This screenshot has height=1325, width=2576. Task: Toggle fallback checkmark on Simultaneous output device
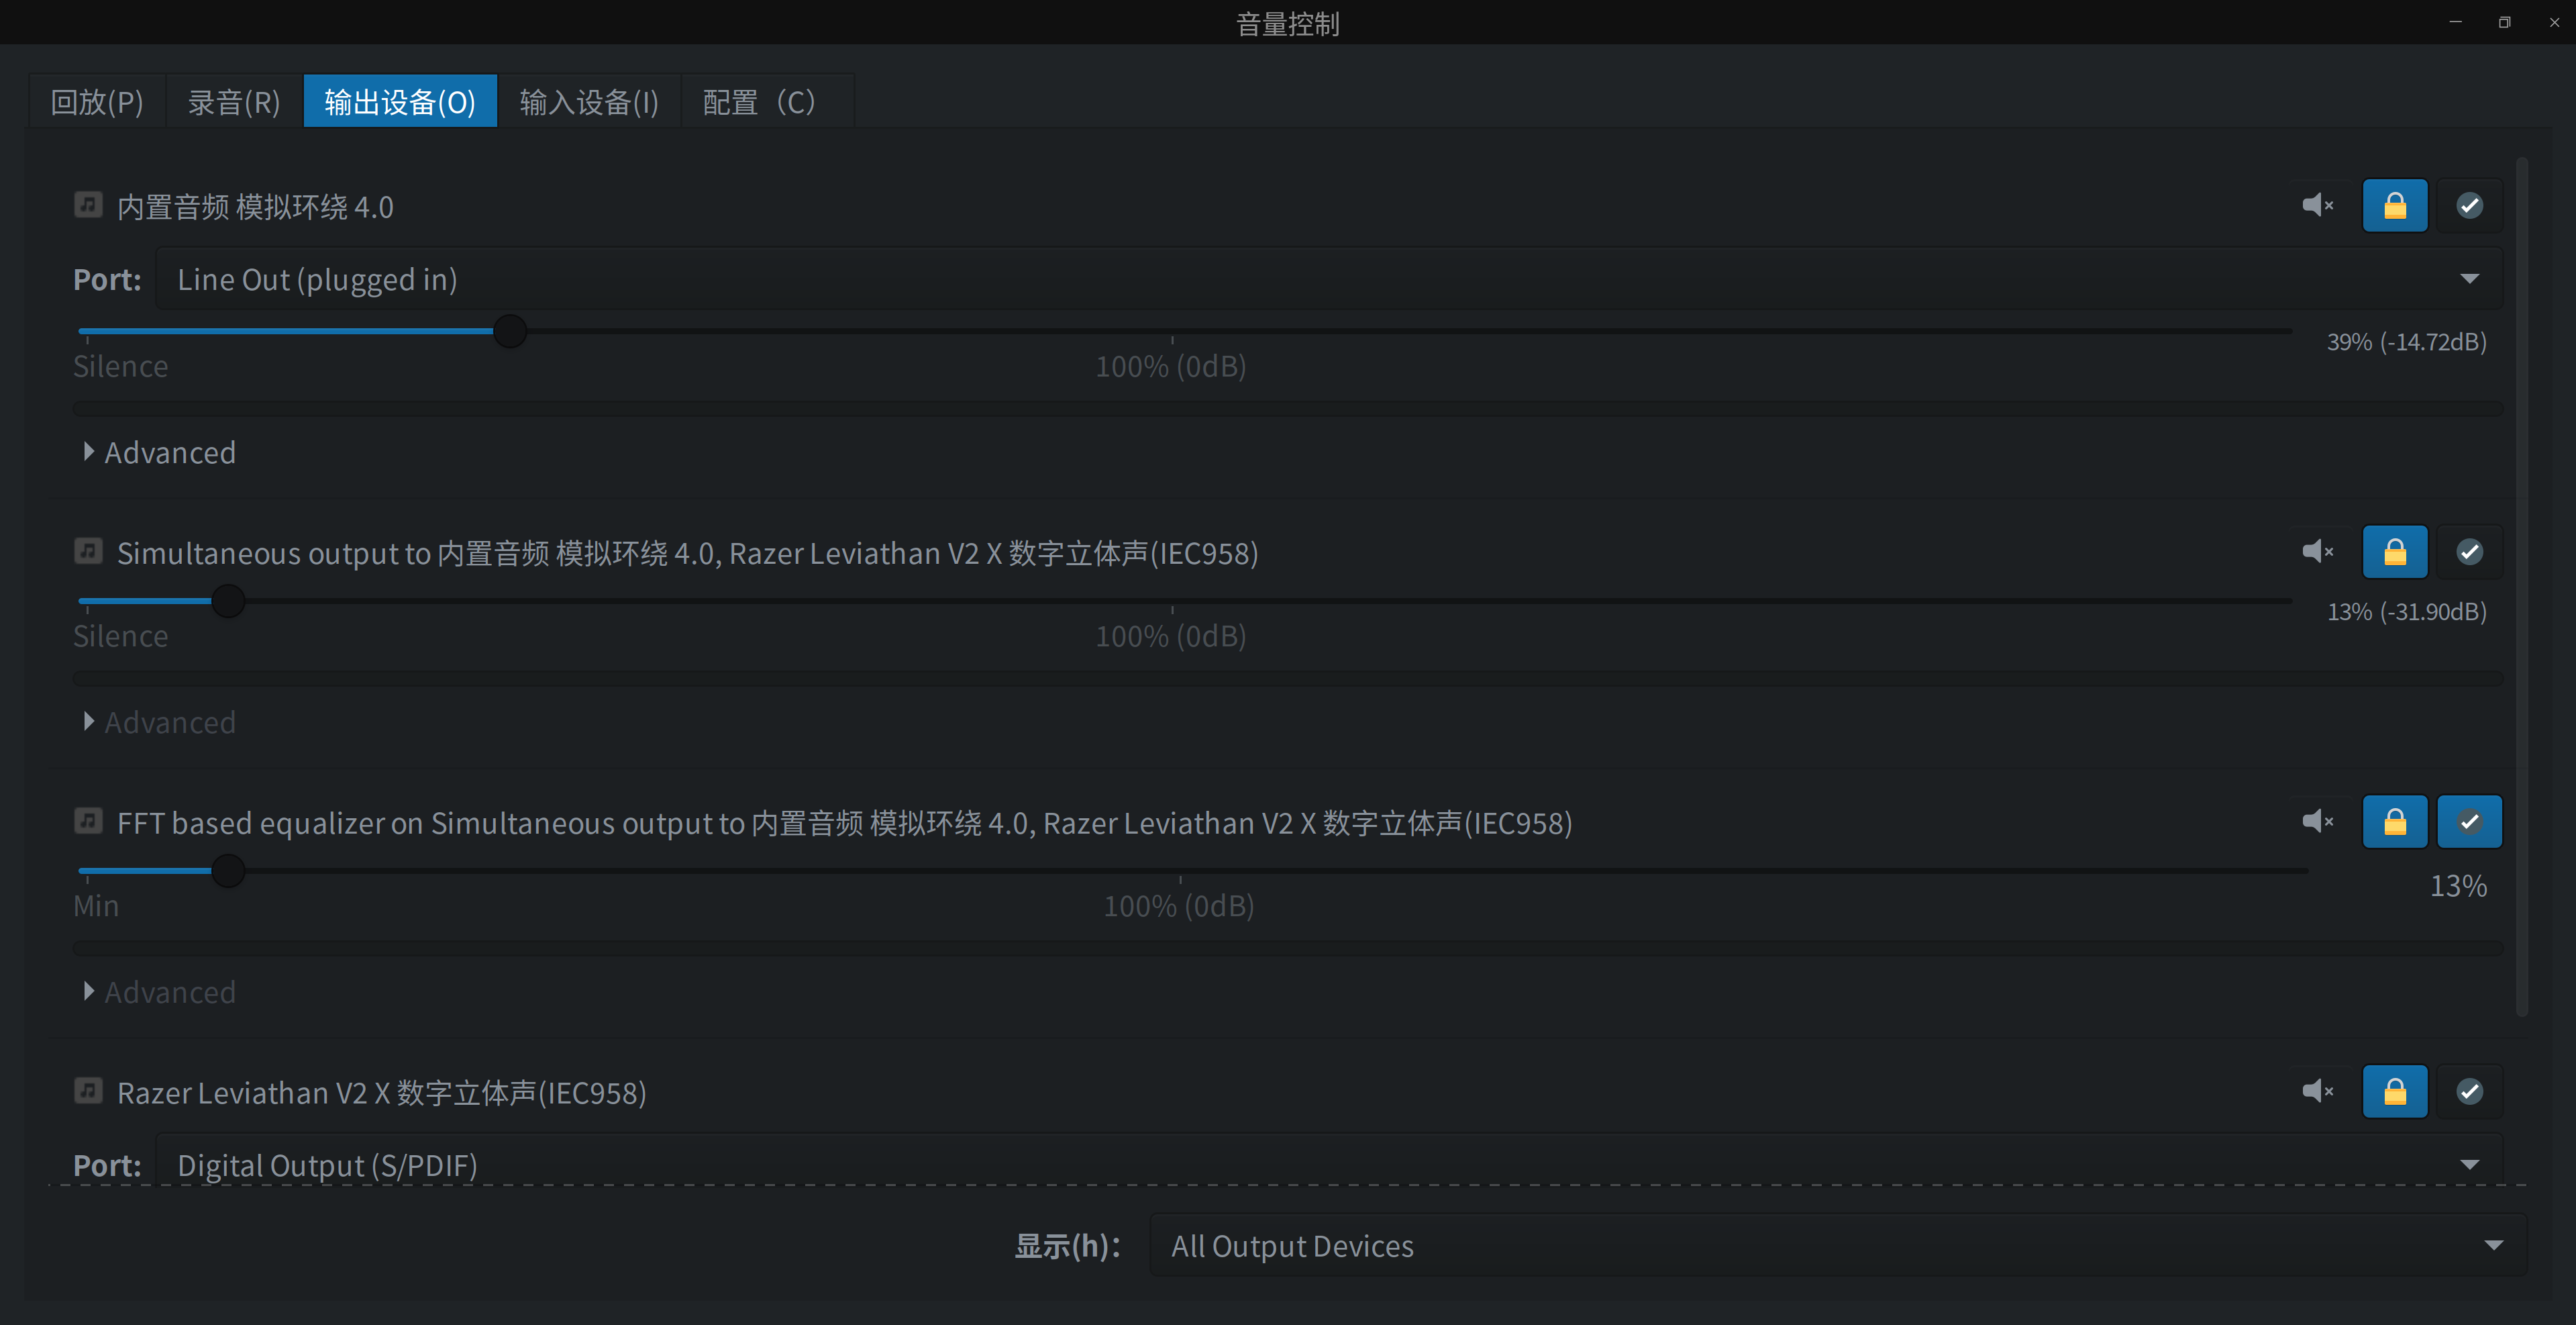(x=2469, y=551)
